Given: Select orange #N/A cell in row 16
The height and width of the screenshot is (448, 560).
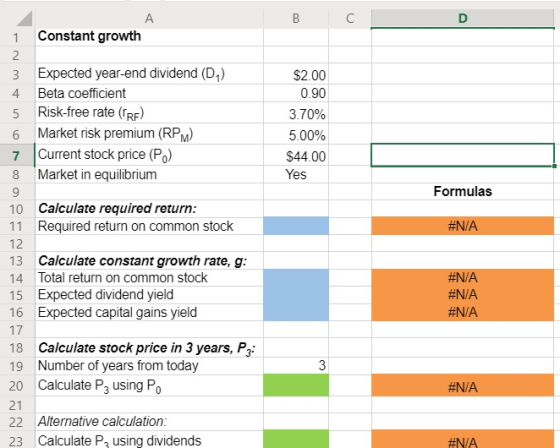Looking at the screenshot, I should [x=462, y=312].
